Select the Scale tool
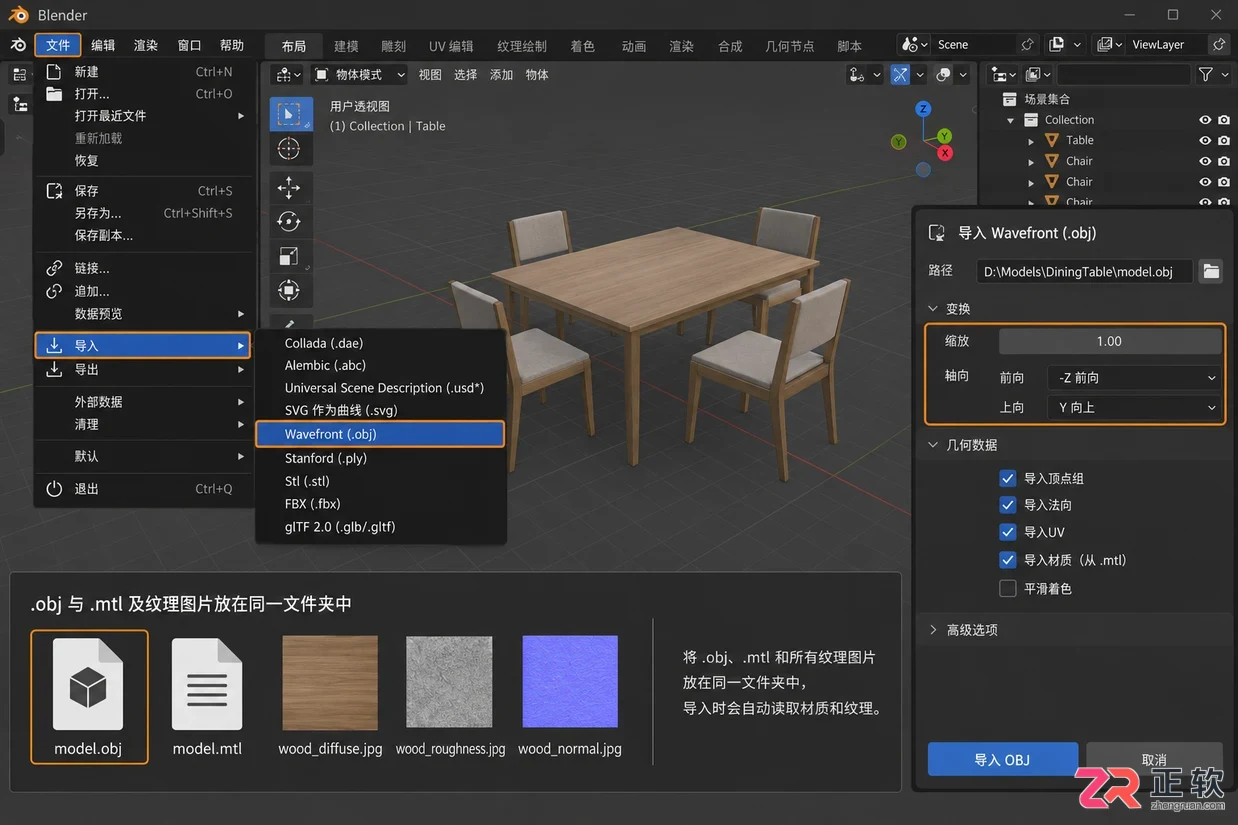This screenshot has width=1238, height=825. tap(290, 256)
